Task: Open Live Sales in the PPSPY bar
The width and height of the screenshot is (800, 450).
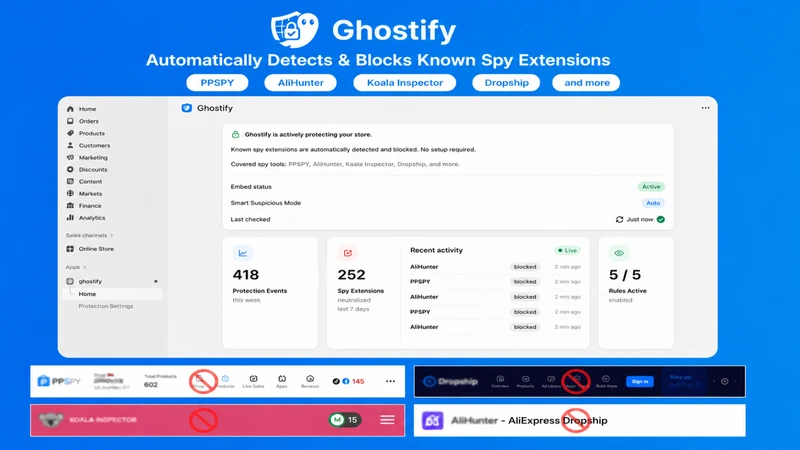Action: [x=253, y=382]
